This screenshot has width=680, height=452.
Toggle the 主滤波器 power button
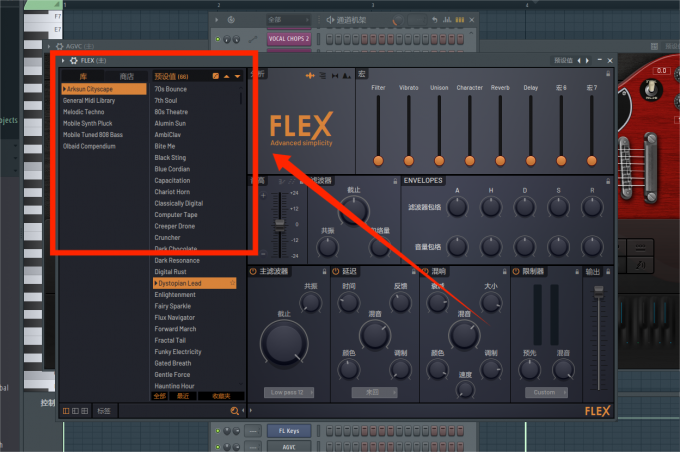click(x=253, y=272)
